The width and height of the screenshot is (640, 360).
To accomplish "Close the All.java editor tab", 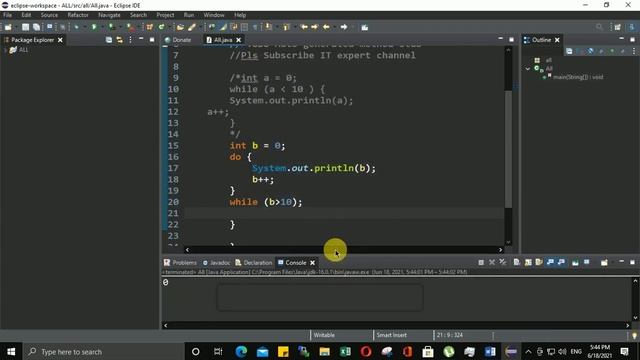I will click(x=239, y=40).
